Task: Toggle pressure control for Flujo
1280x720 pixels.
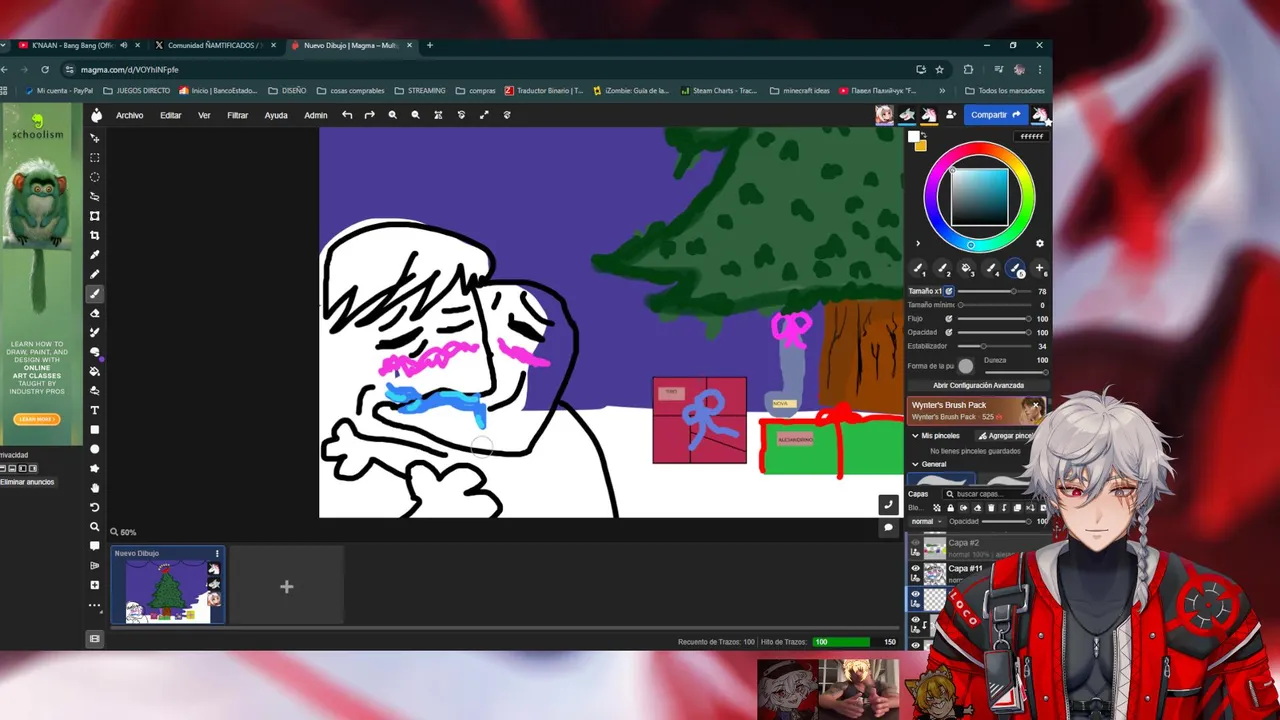Action: click(x=949, y=319)
